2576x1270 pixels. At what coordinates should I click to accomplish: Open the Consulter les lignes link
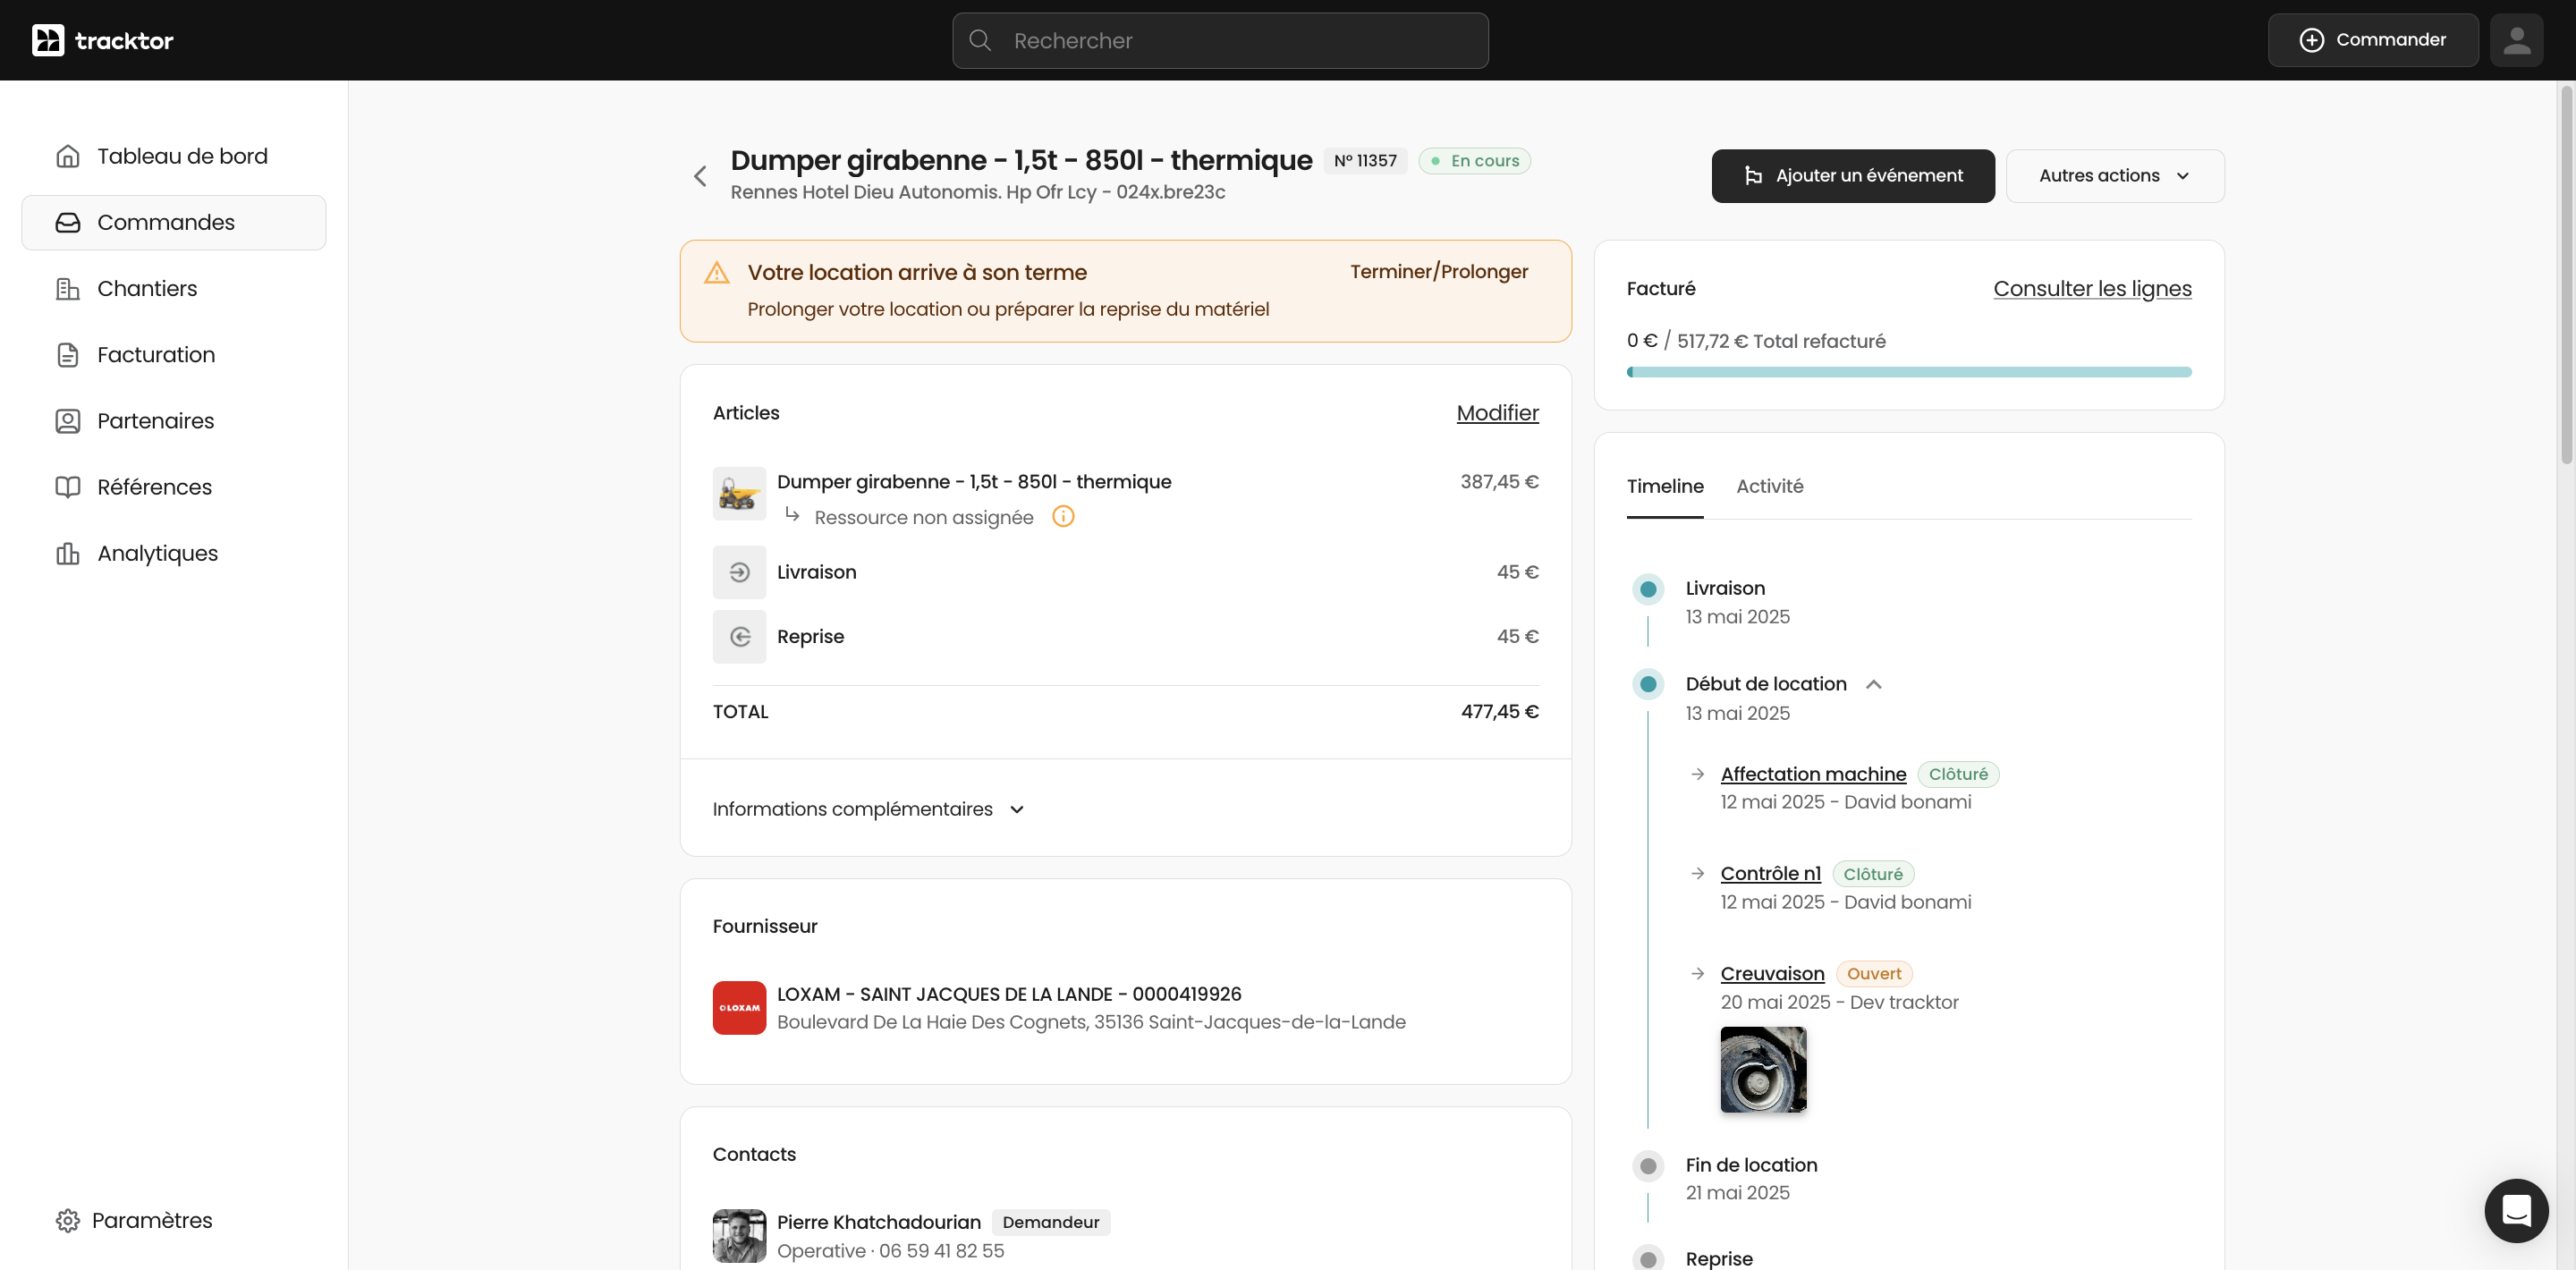click(x=2092, y=289)
